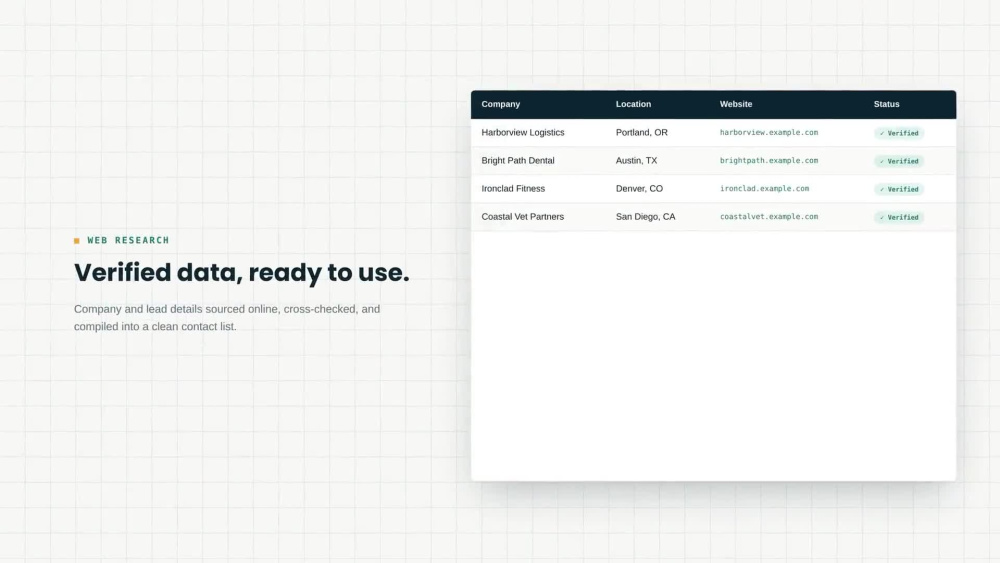Click the Status column header

pos(886,104)
